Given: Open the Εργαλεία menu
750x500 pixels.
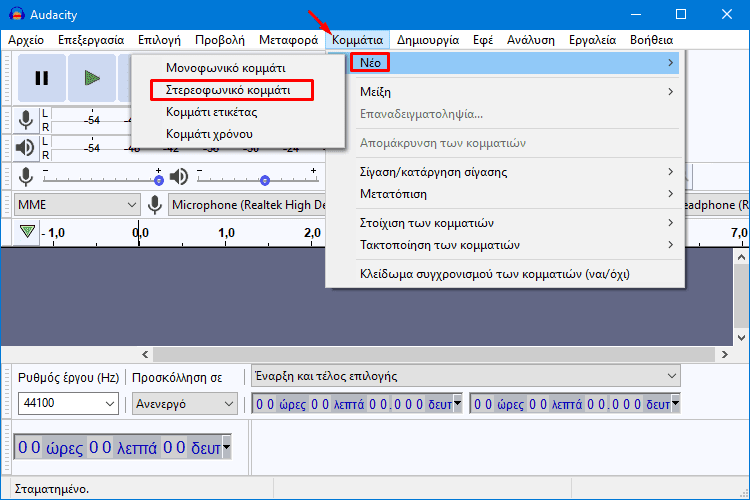Looking at the screenshot, I should coord(592,40).
